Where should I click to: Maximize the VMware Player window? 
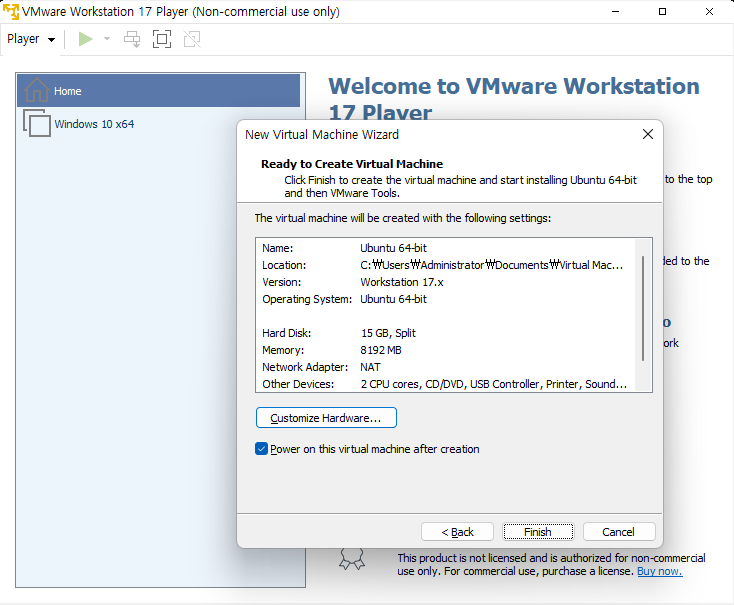coord(662,12)
